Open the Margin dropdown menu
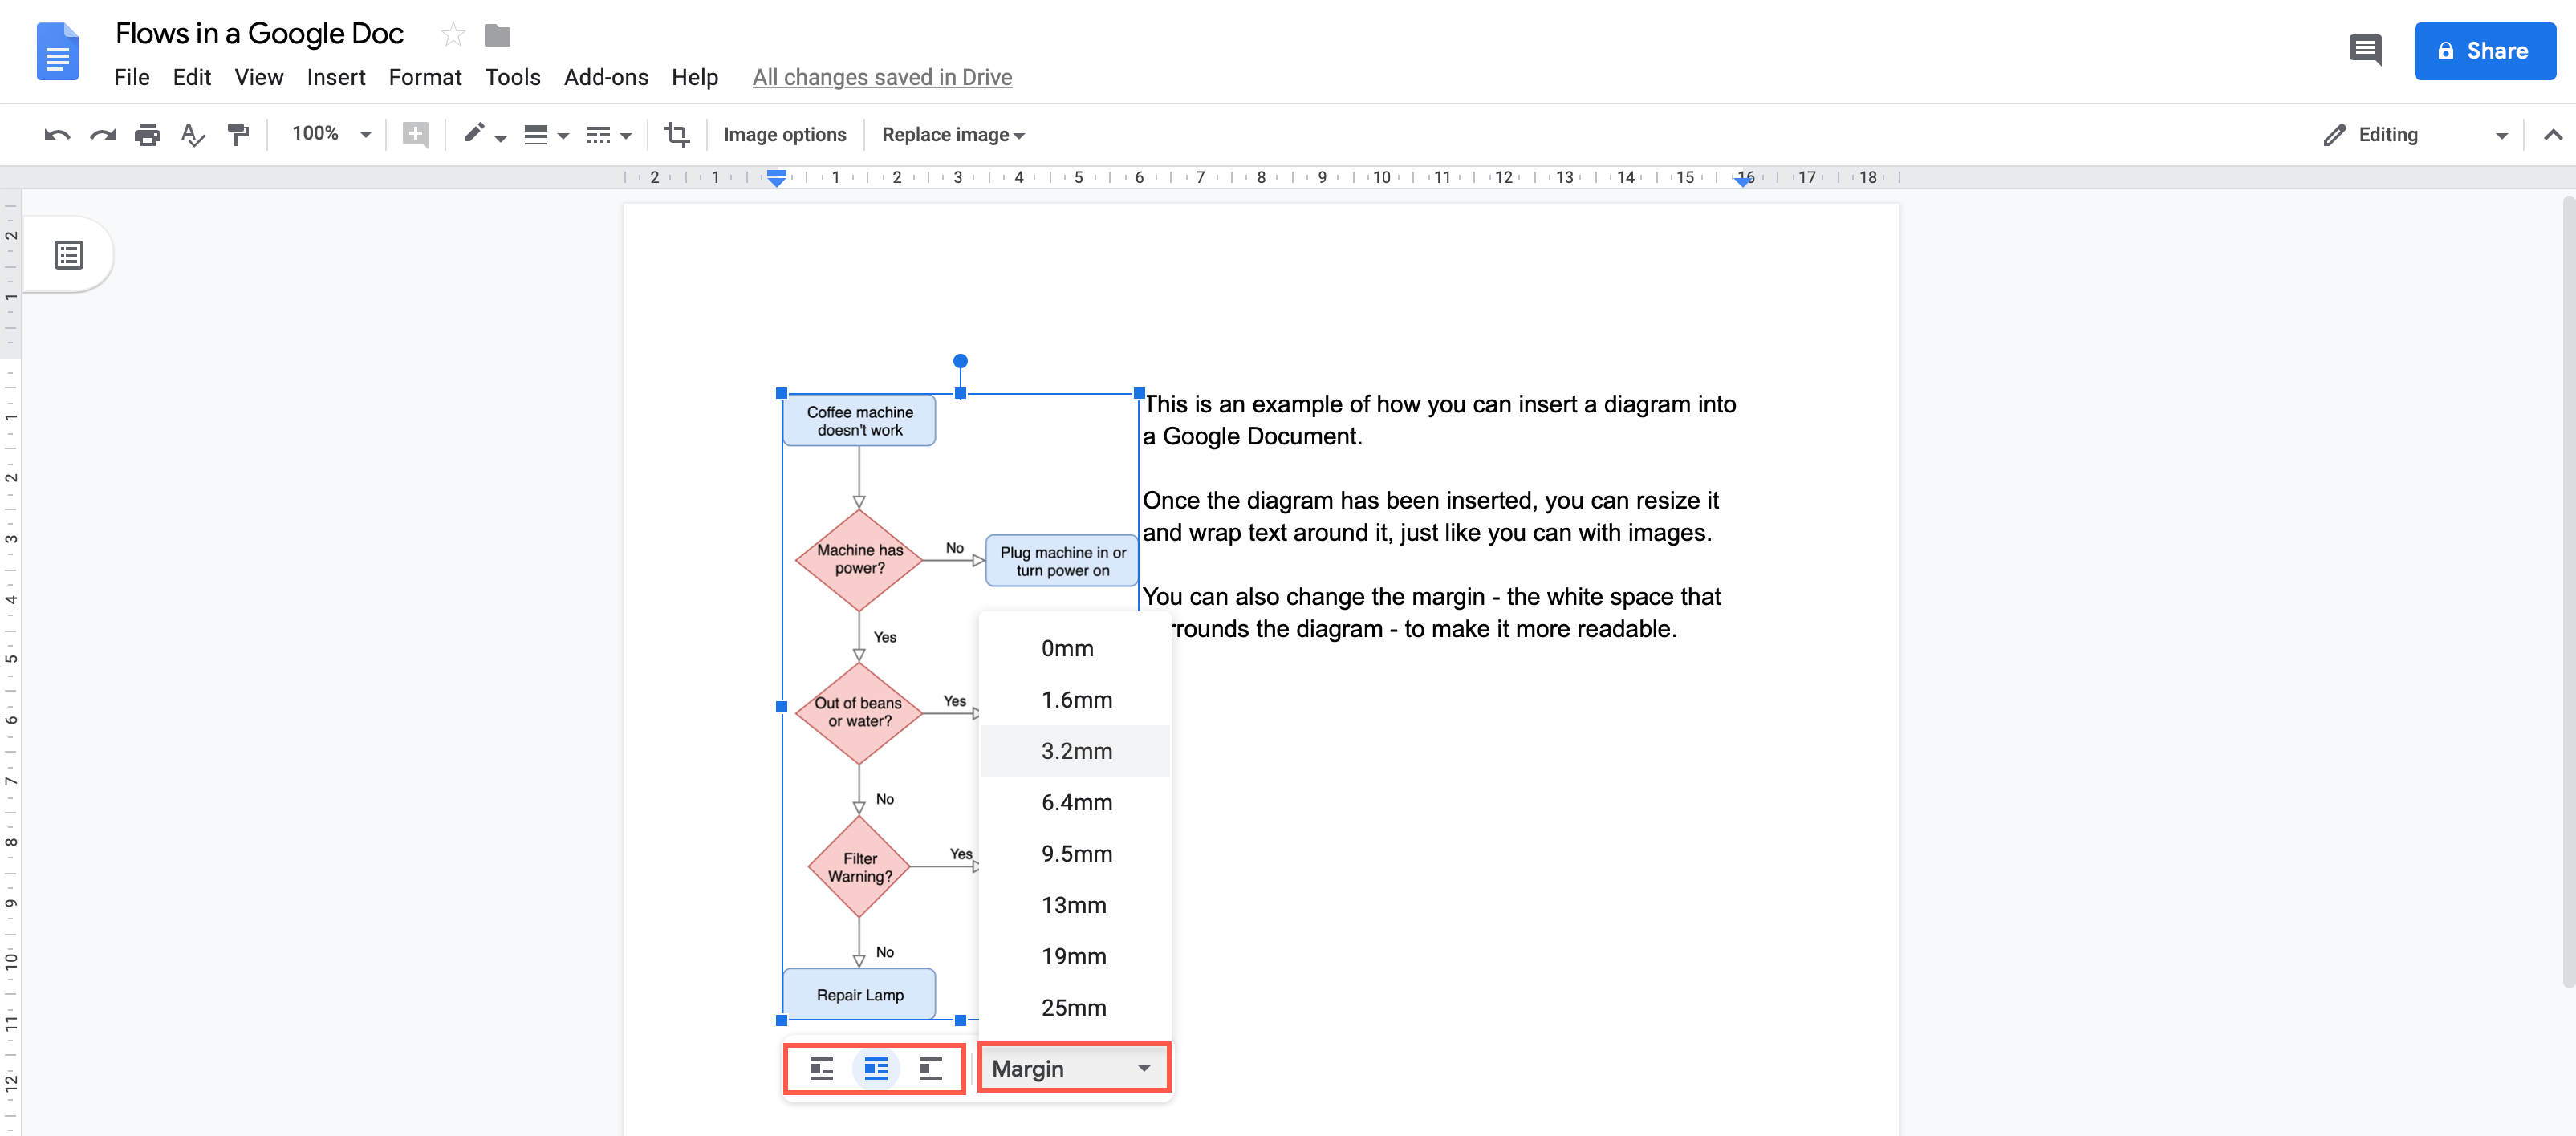Image resolution: width=2576 pixels, height=1136 pixels. tap(1070, 1069)
